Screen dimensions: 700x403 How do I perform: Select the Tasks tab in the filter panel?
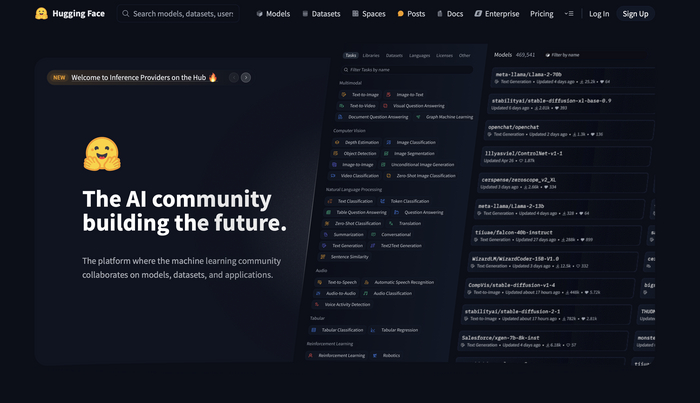351,55
